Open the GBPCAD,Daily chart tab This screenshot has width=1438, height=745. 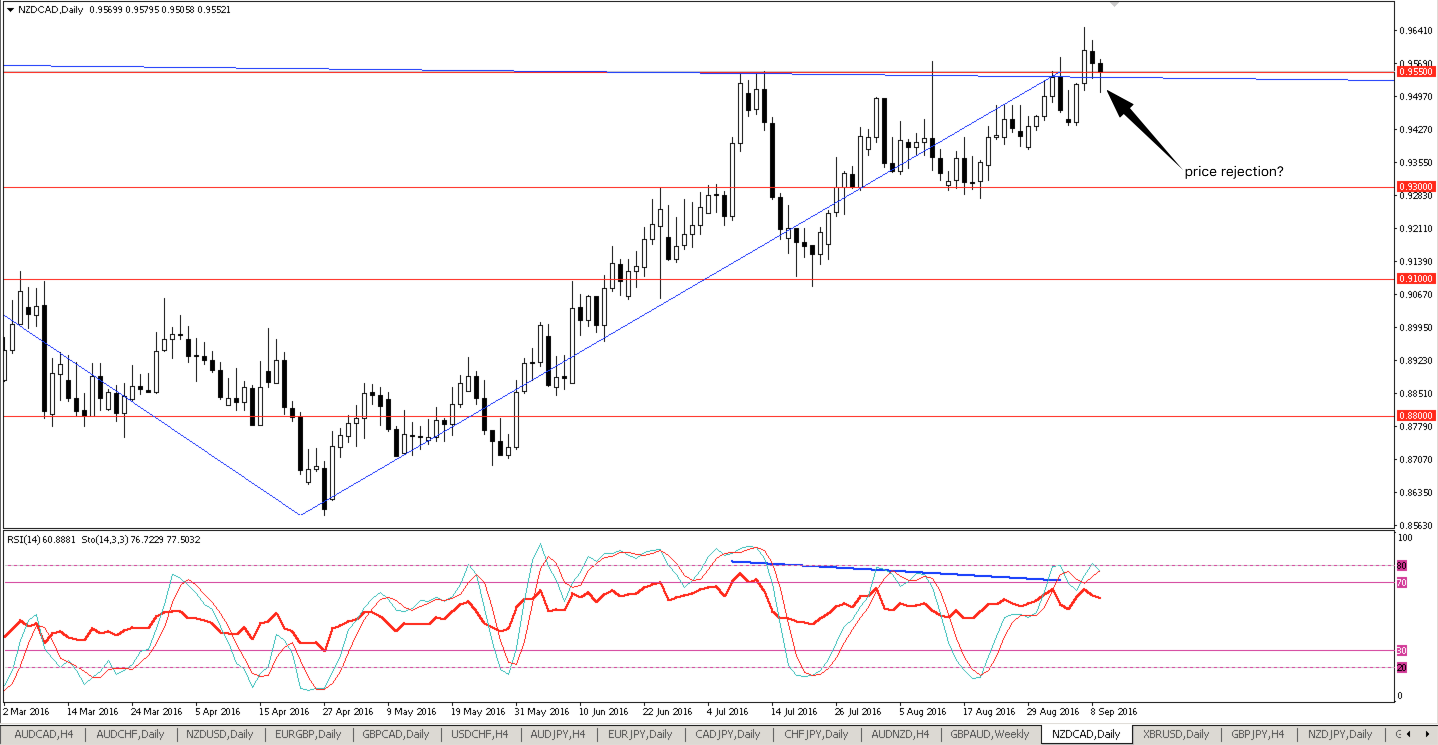pos(396,735)
